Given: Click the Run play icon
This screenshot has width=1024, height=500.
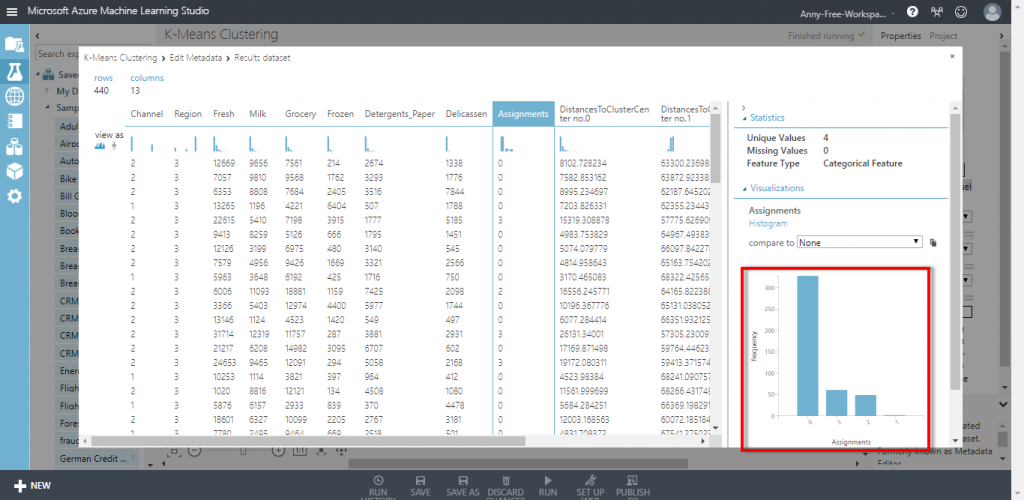Looking at the screenshot, I should coord(547,480).
